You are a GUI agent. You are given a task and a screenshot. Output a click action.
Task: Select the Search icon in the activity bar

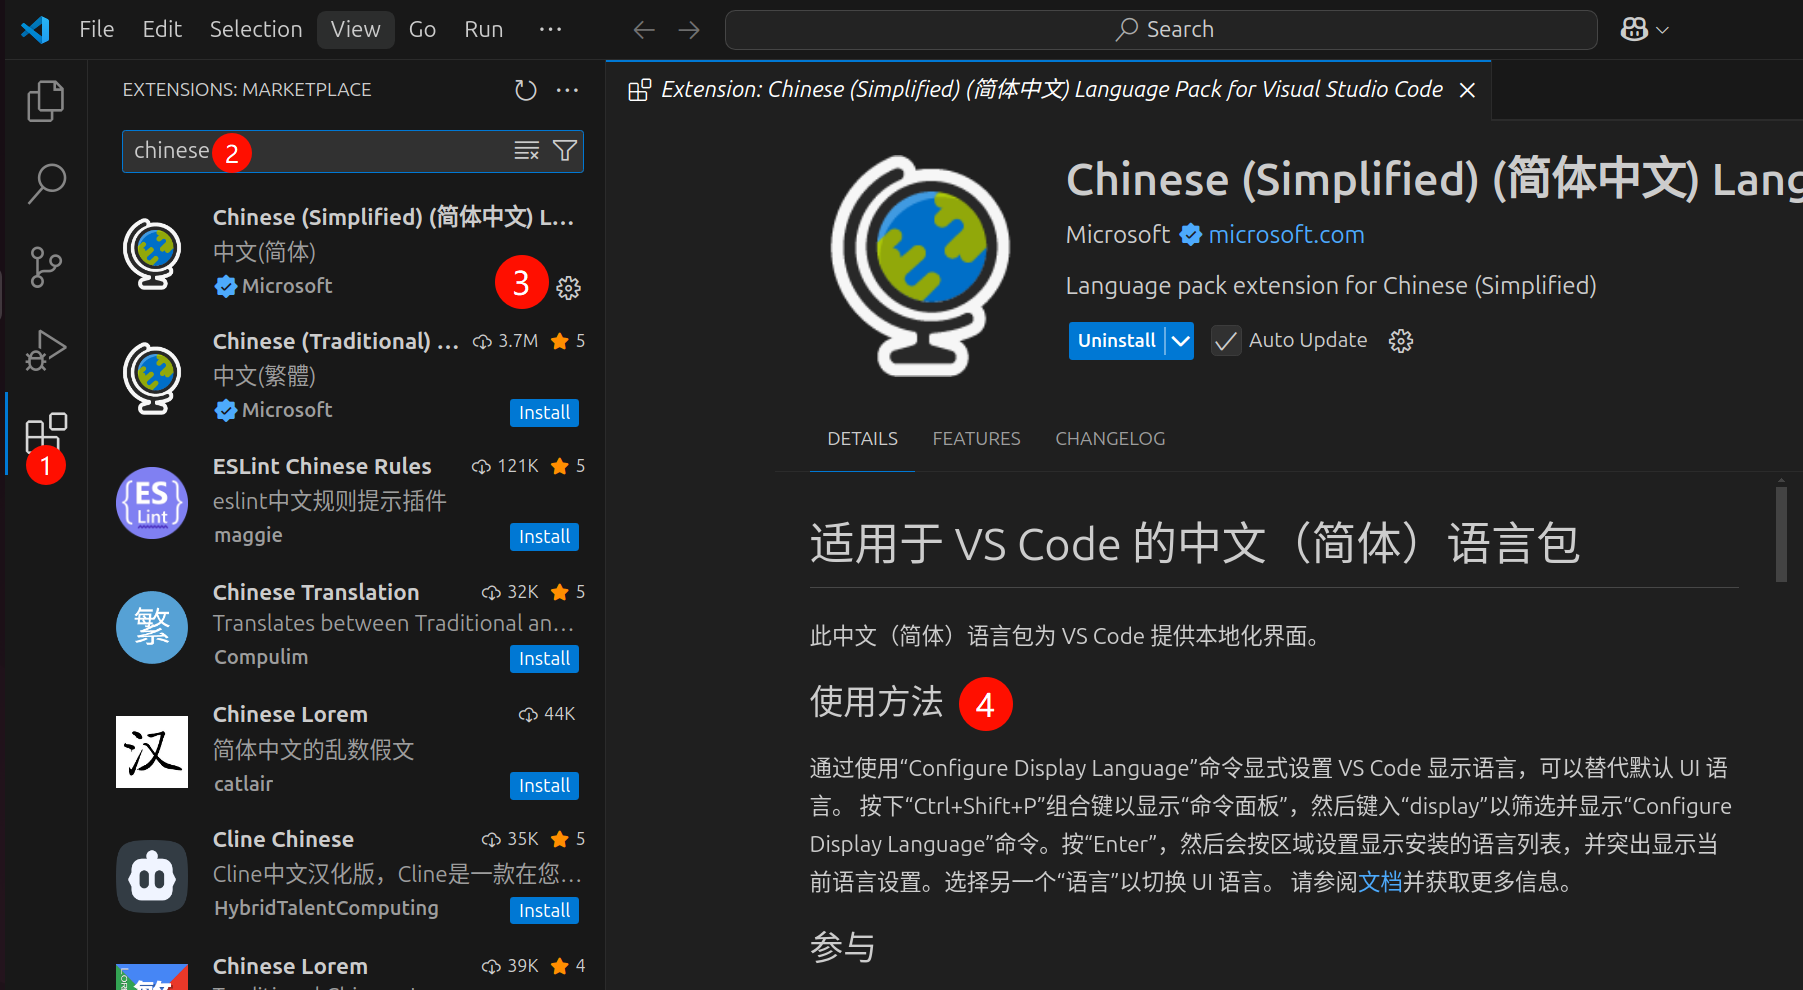(45, 184)
